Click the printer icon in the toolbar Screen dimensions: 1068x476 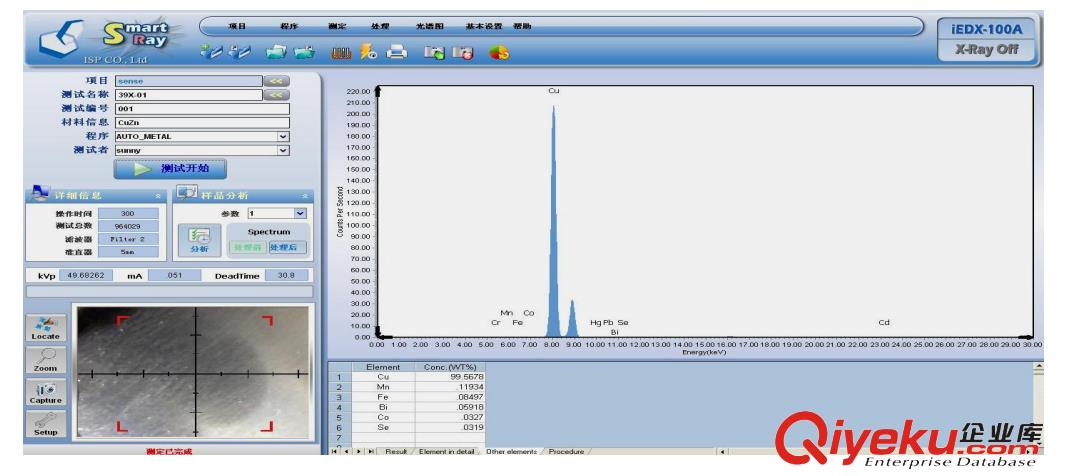click(x=396, y=52)
